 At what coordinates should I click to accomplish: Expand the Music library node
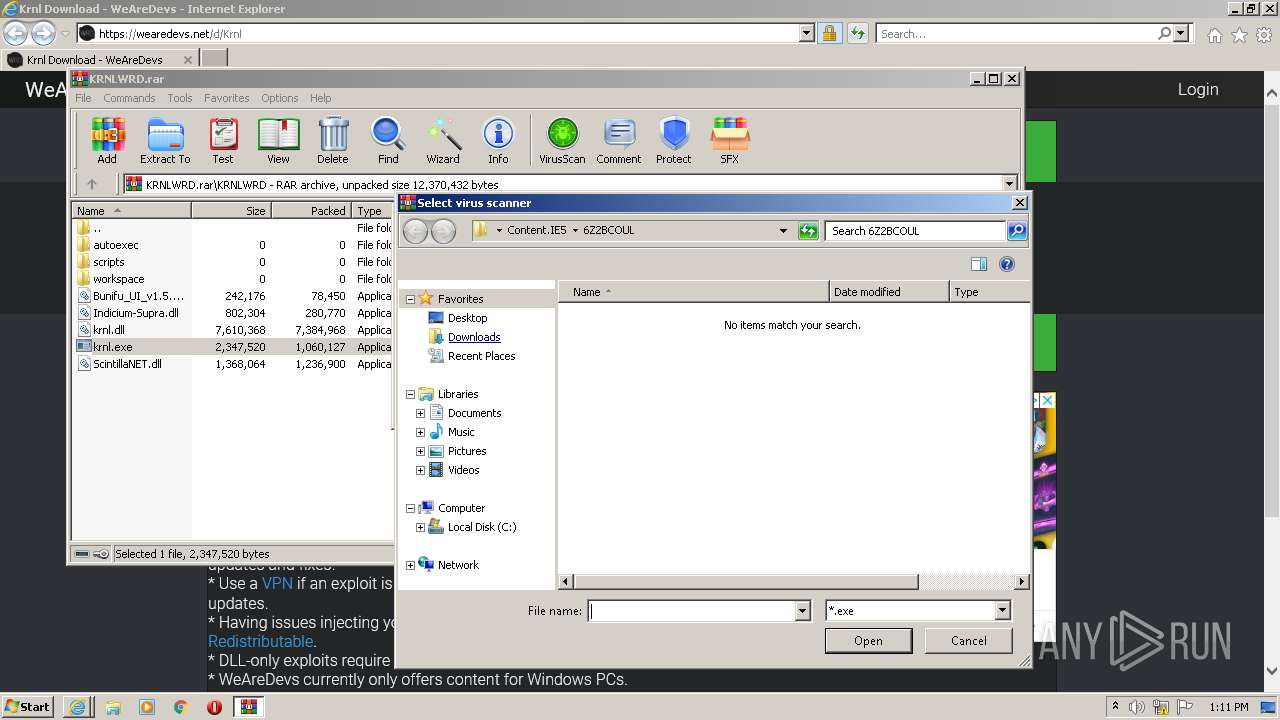tap(421, 432)
